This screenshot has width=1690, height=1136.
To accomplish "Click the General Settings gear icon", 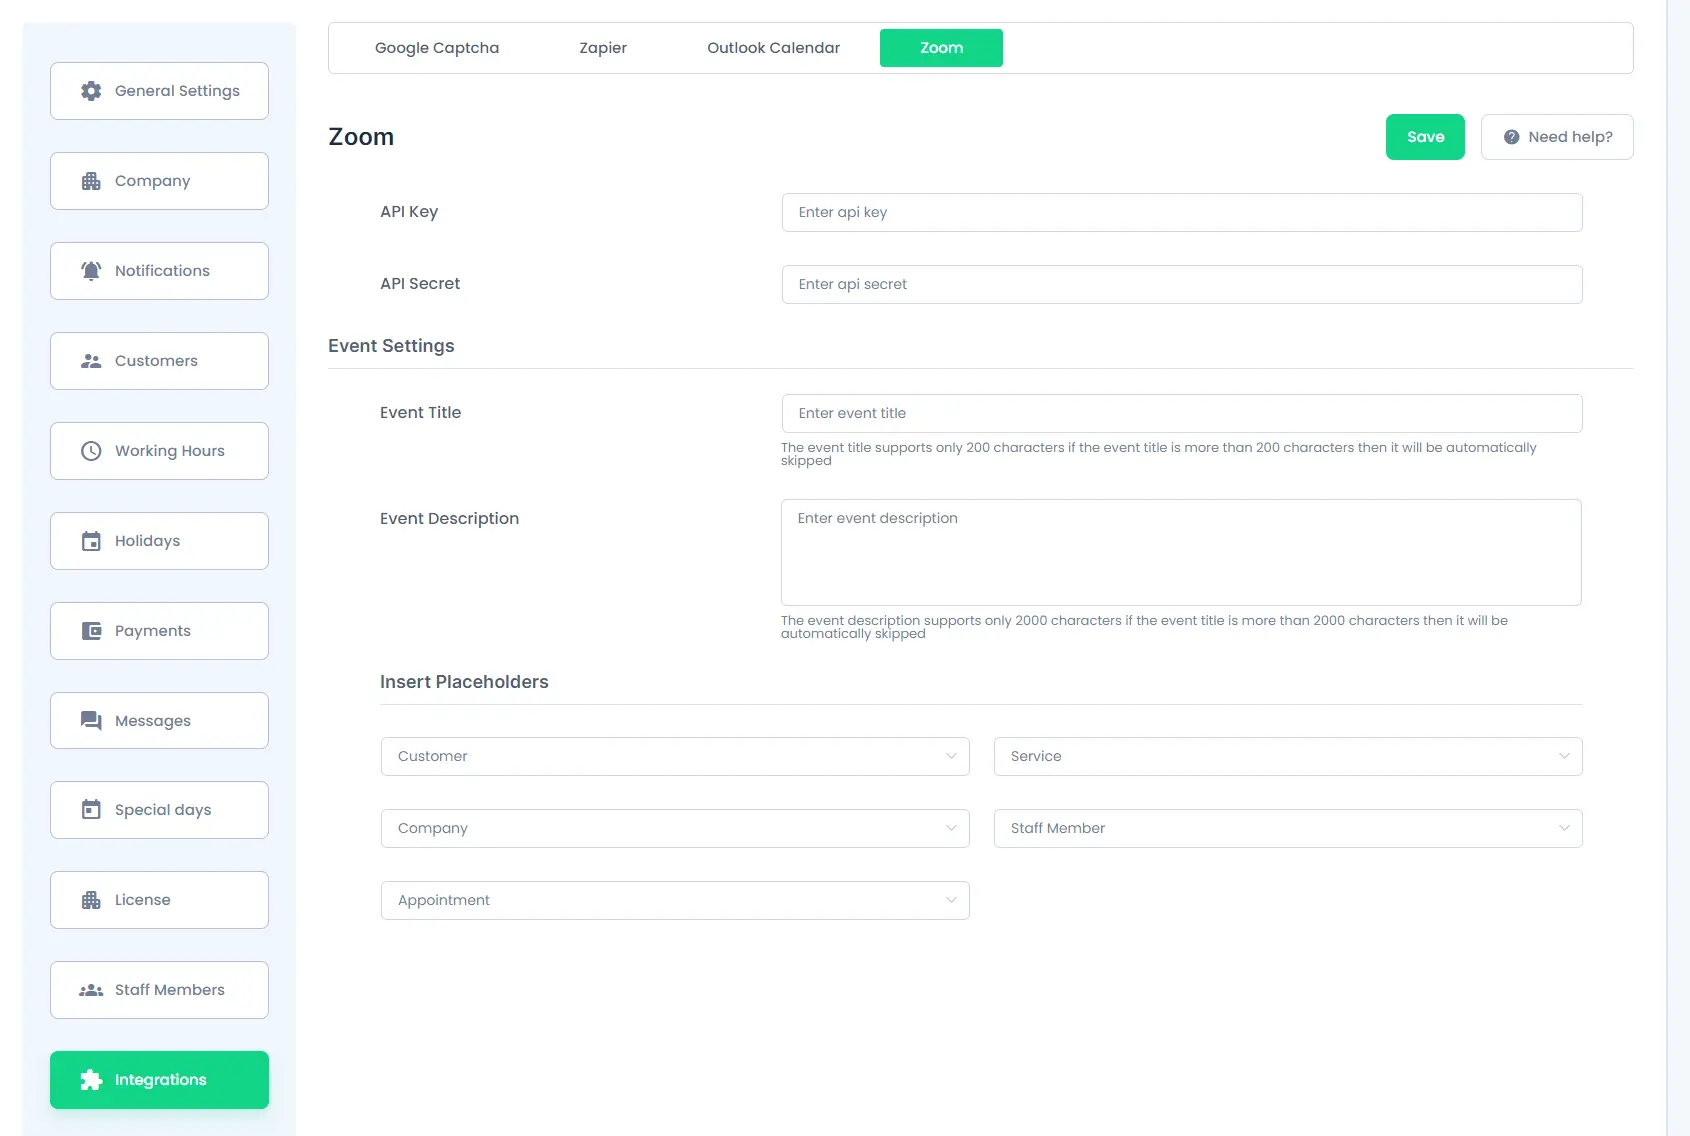I will click(x=91, y=91).
